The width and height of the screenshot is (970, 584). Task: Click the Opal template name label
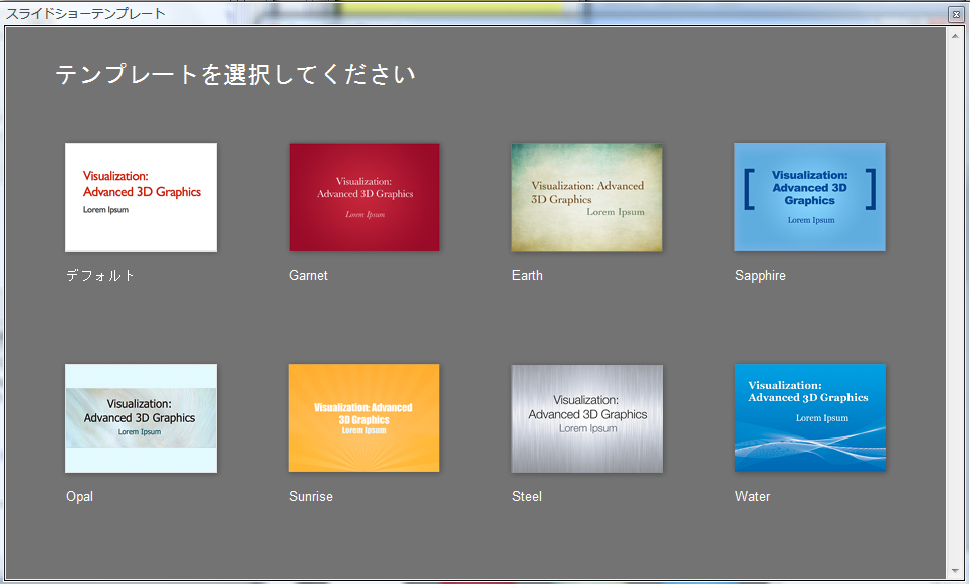coord(79,496)
